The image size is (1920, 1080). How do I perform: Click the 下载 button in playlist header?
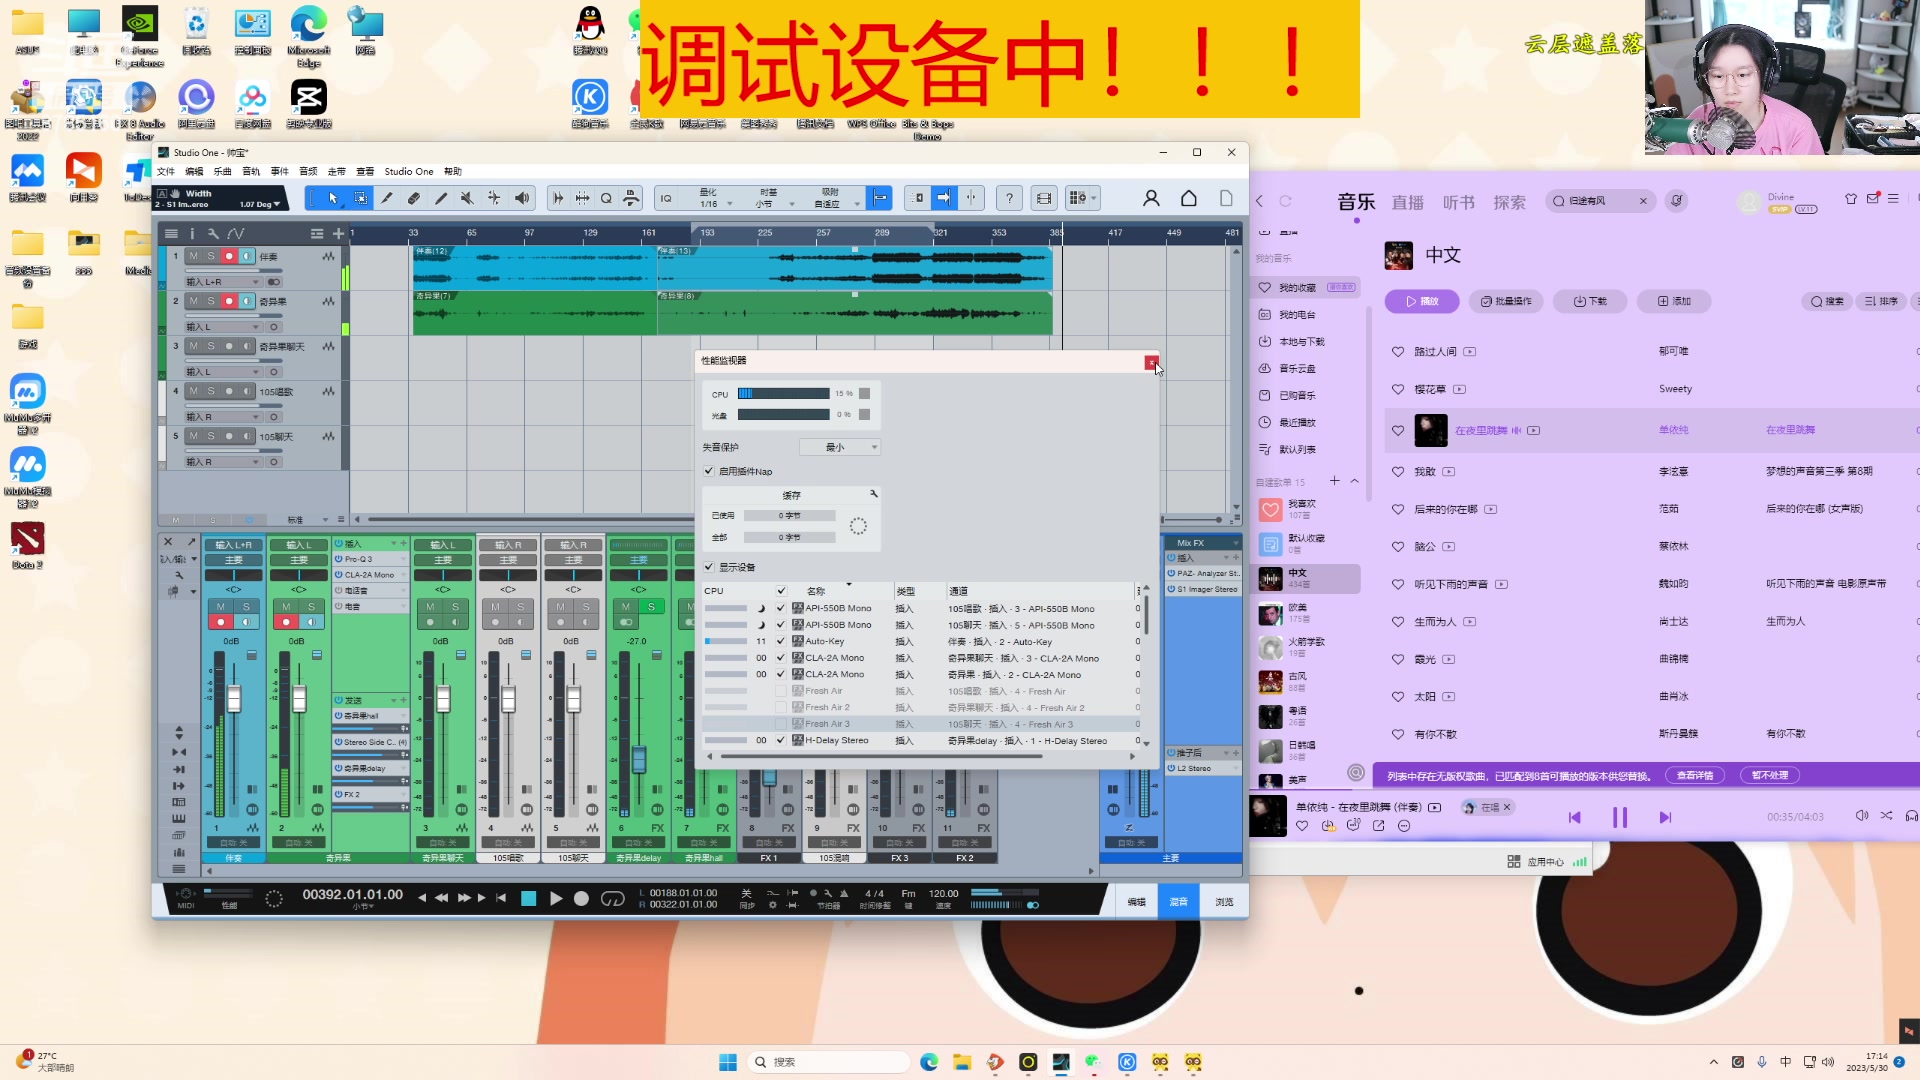click(x=1589, y=301)
